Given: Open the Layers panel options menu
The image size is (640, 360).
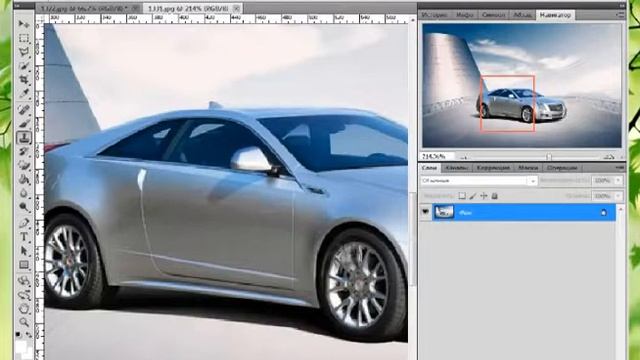Looking at the screenshot, I should tap(620, 167).
